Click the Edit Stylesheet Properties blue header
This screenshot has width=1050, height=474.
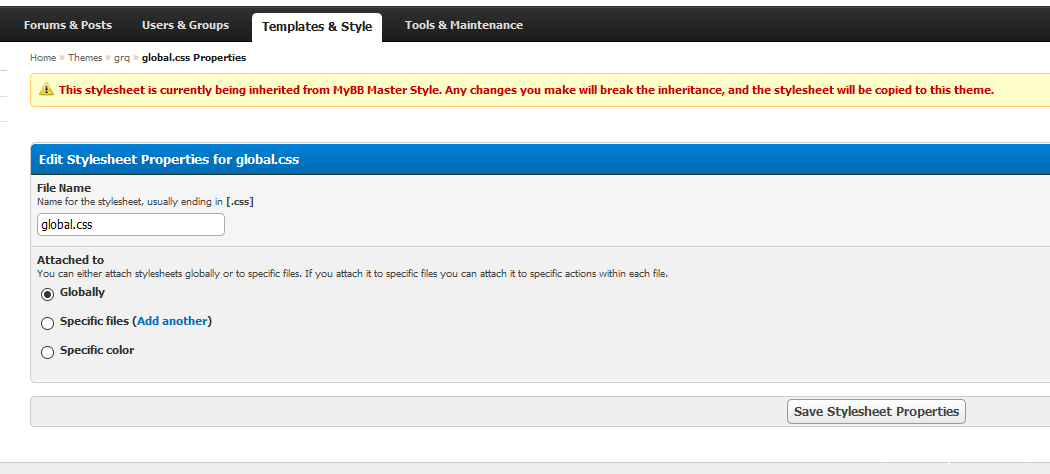(x=169, y=159)
